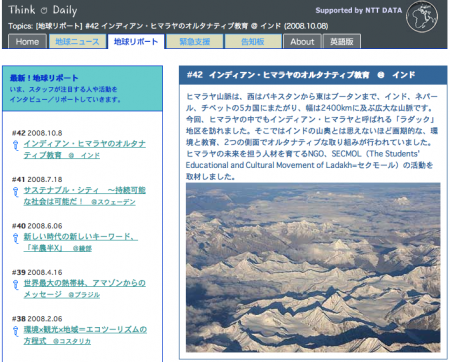450x362 pixels.
Task: Click the #40 2008.6.06 date label
Action: [37, 226]
